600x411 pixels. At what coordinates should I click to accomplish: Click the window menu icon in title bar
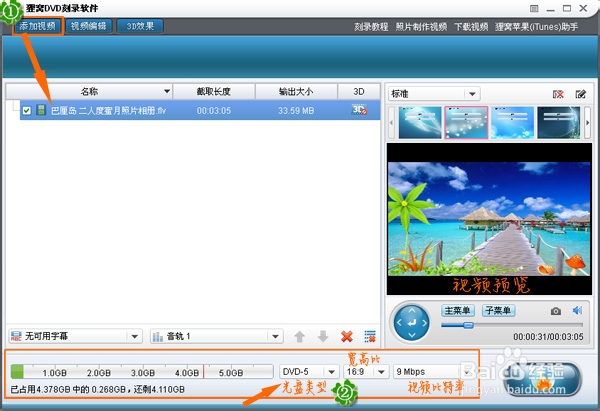(534, 8)
